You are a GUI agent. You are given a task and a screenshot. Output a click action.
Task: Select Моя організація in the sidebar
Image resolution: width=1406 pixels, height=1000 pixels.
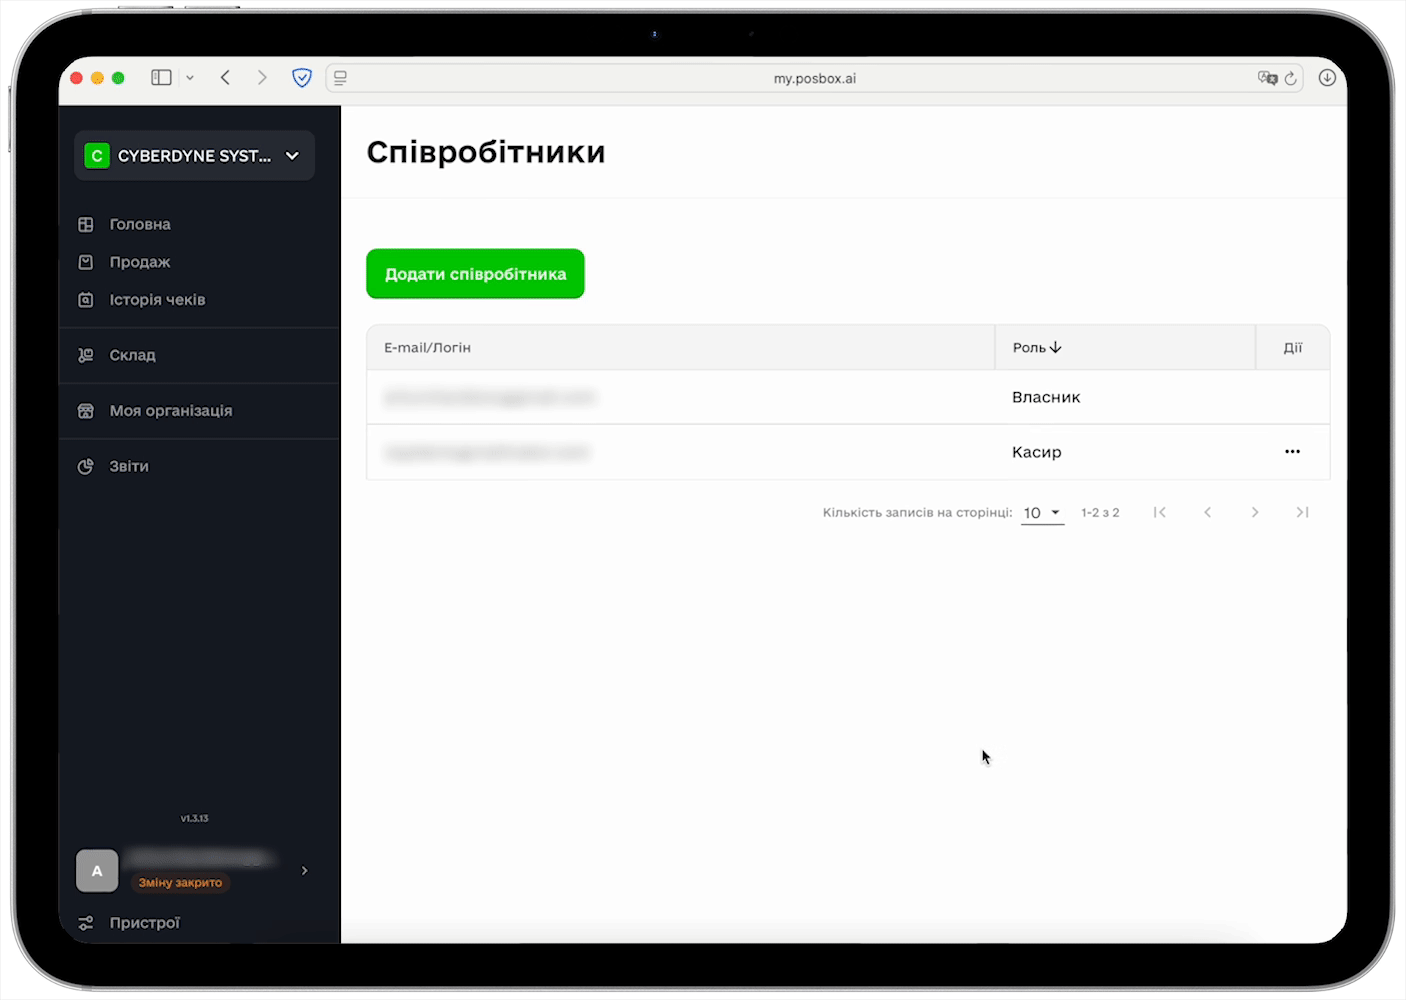coord(170,411)
